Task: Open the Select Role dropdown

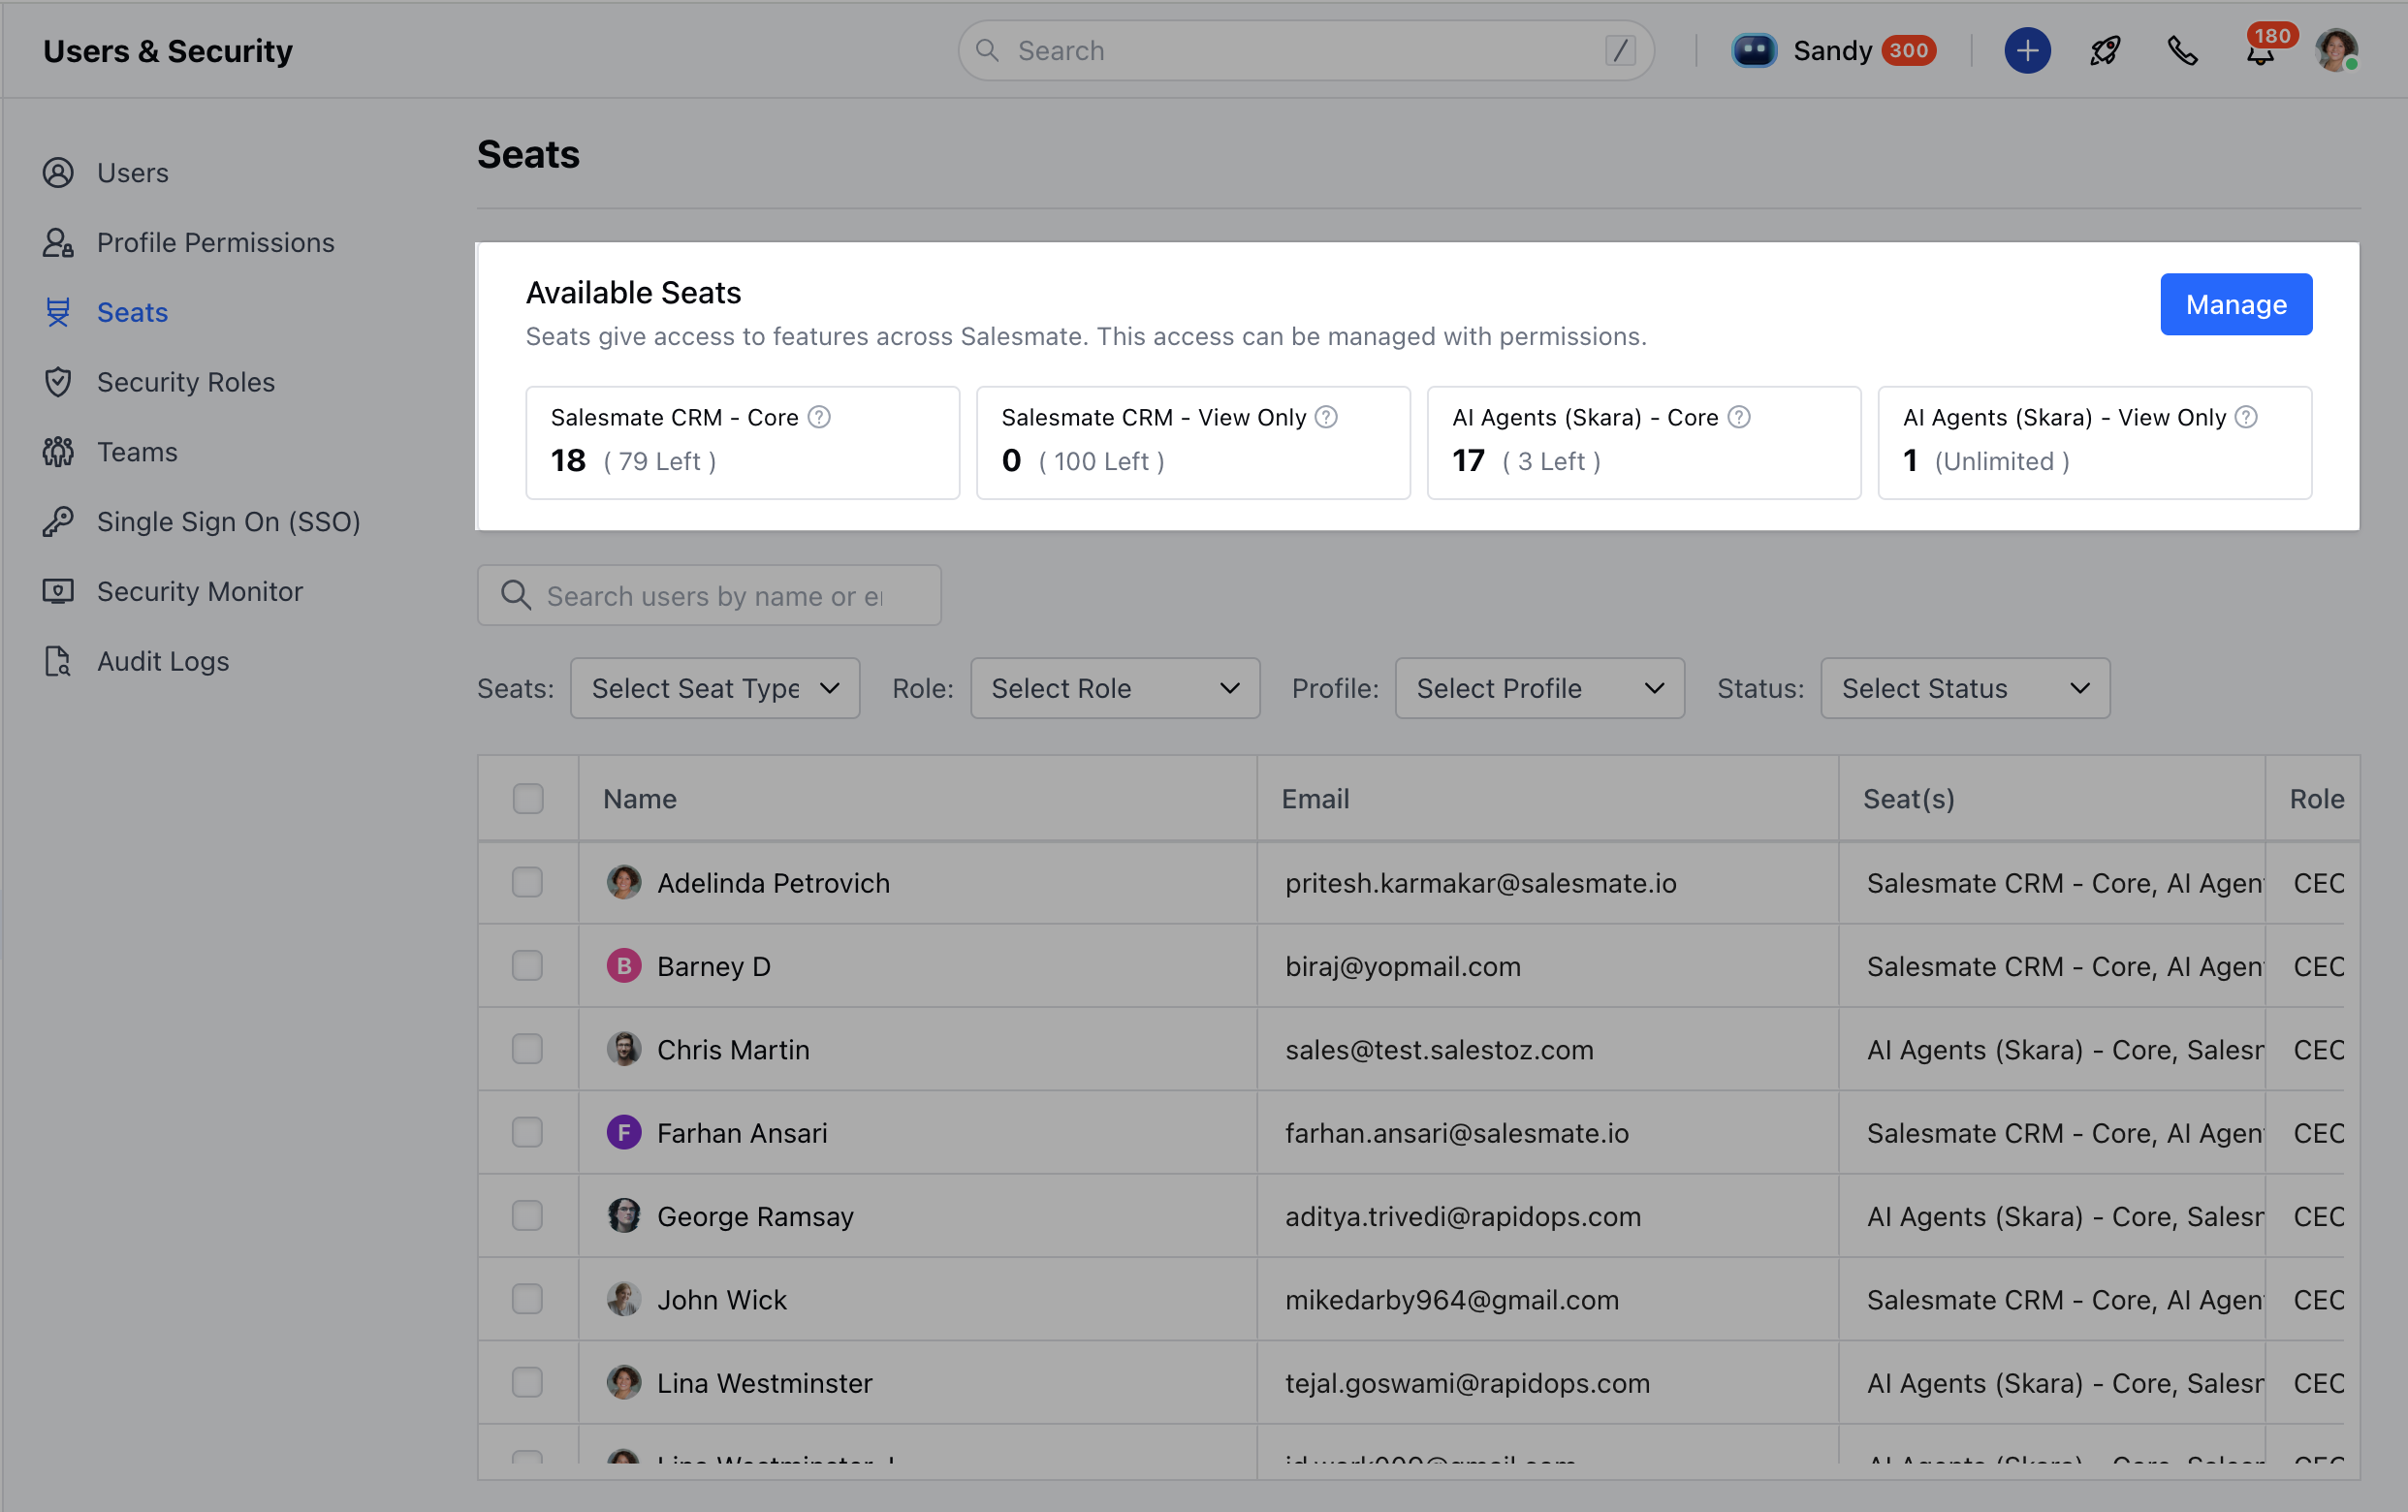Action: coord(1114,688)
